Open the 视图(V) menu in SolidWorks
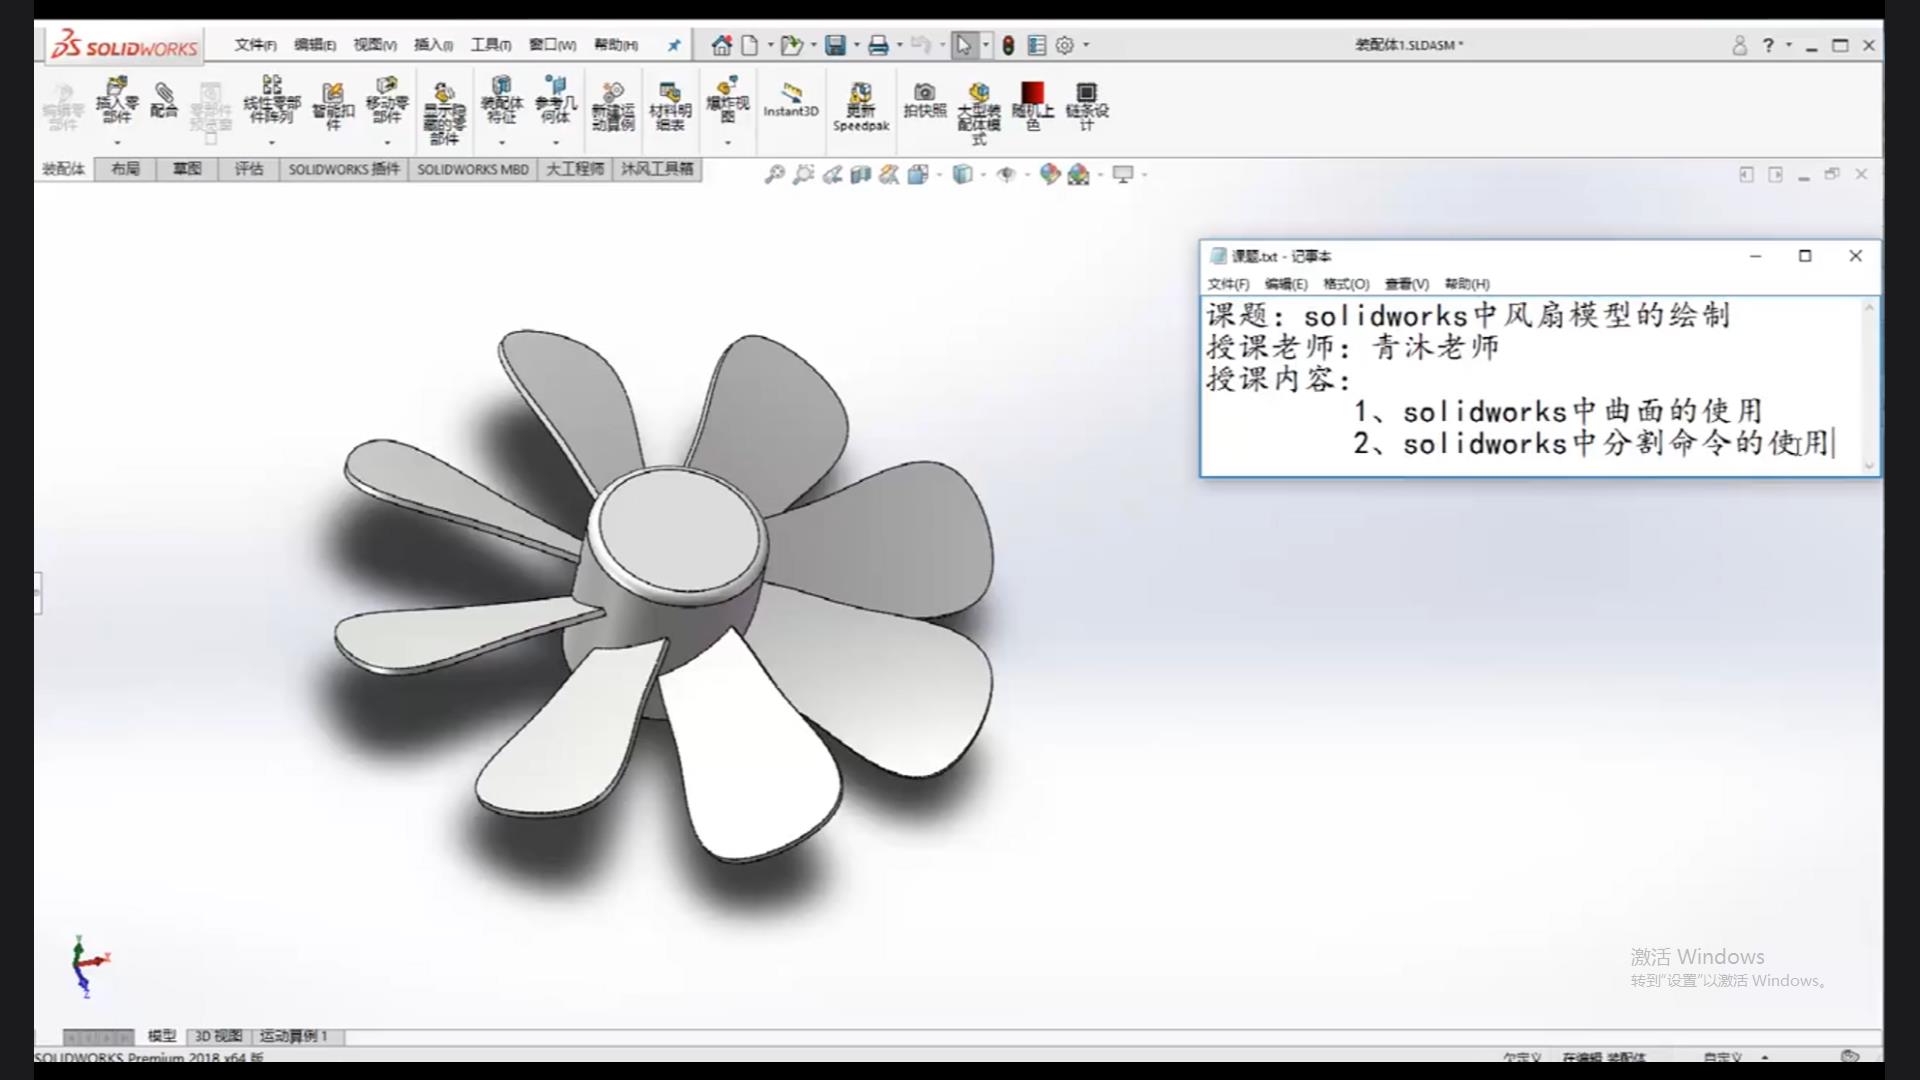This screenshot has width=1920, height=1080. (x=375, y=45)
